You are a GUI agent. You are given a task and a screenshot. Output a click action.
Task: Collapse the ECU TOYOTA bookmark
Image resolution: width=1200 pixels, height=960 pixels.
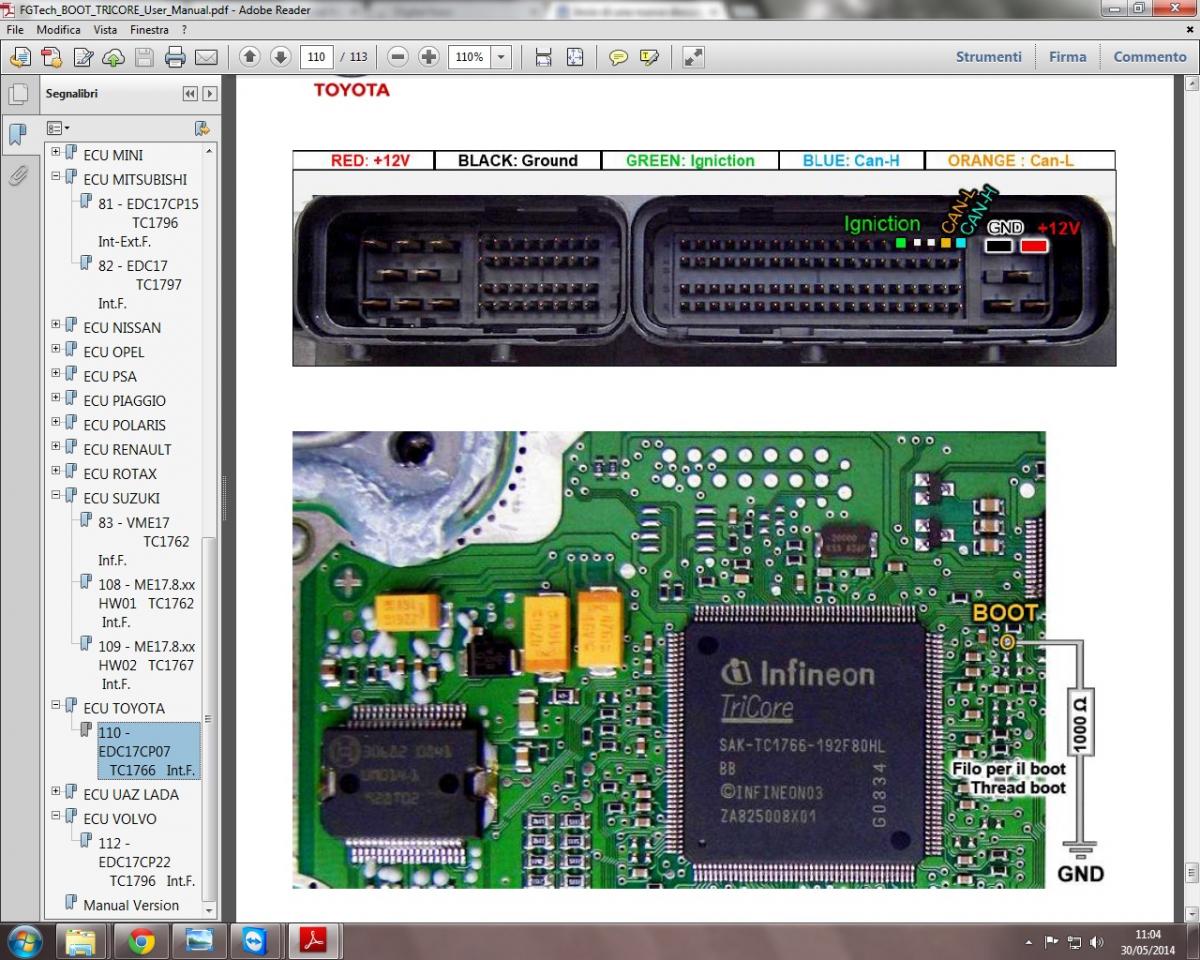(56, 707)
